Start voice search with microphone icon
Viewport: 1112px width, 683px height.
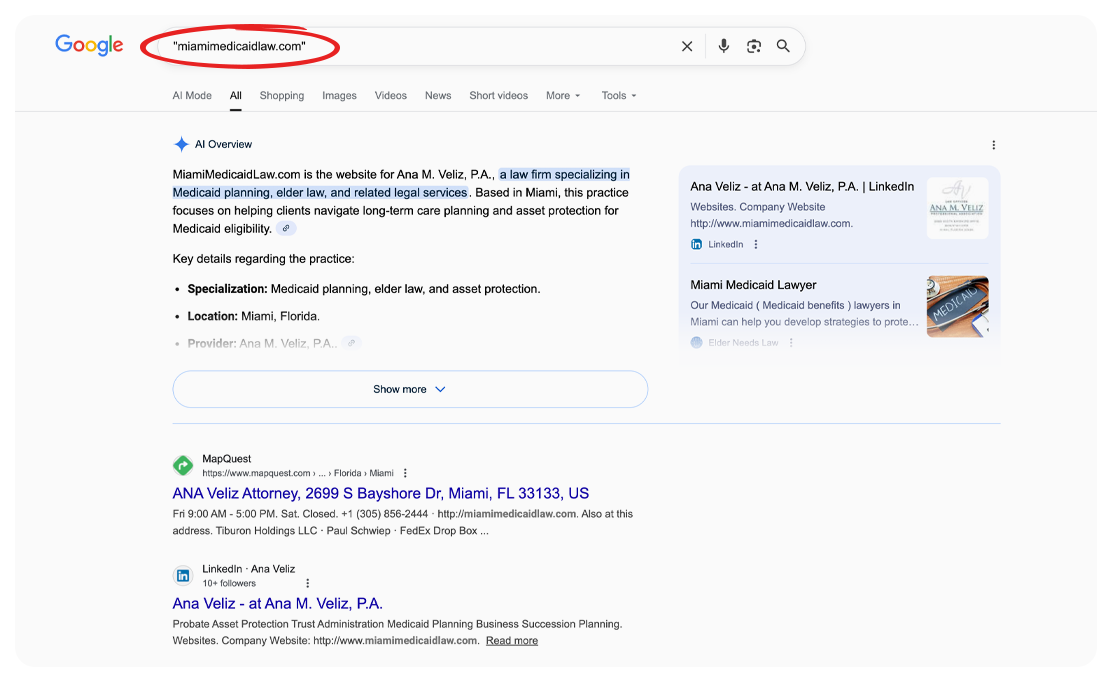click(x=724, y=46)
